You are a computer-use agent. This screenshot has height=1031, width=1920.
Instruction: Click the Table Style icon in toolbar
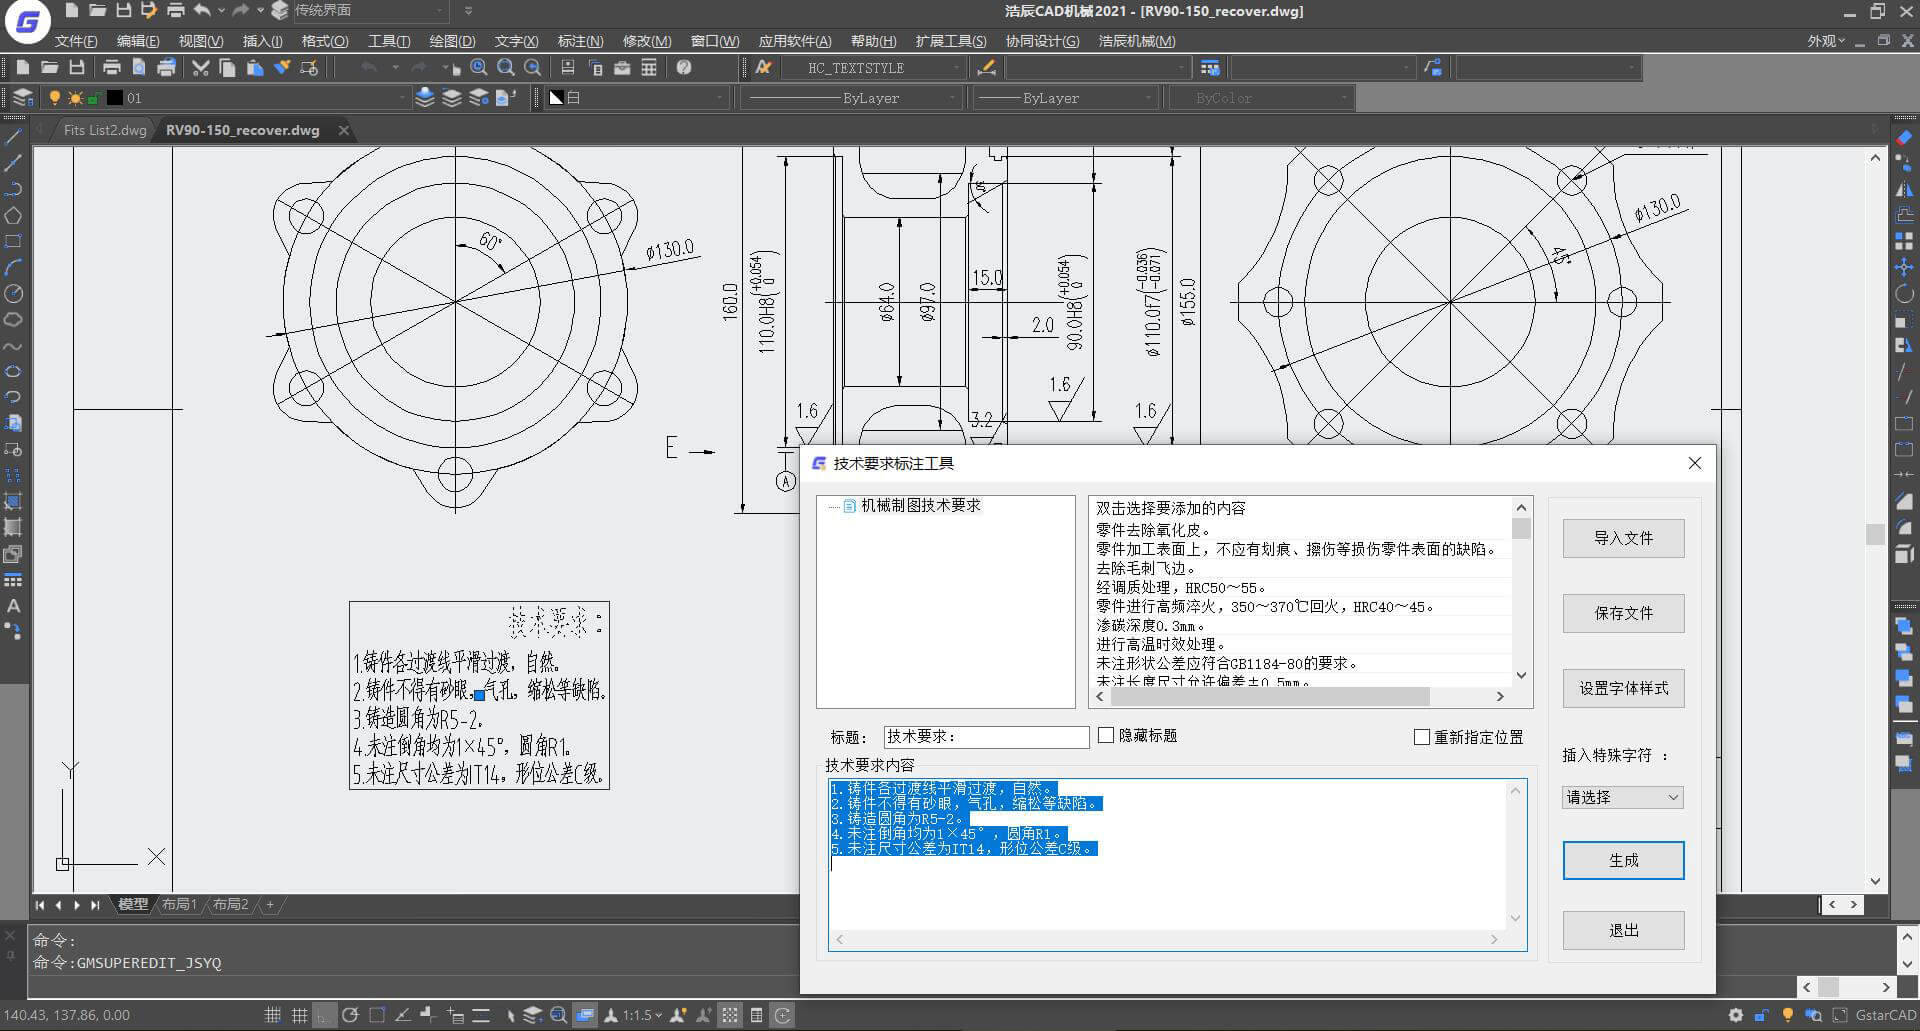click(x=1210, y=68)
